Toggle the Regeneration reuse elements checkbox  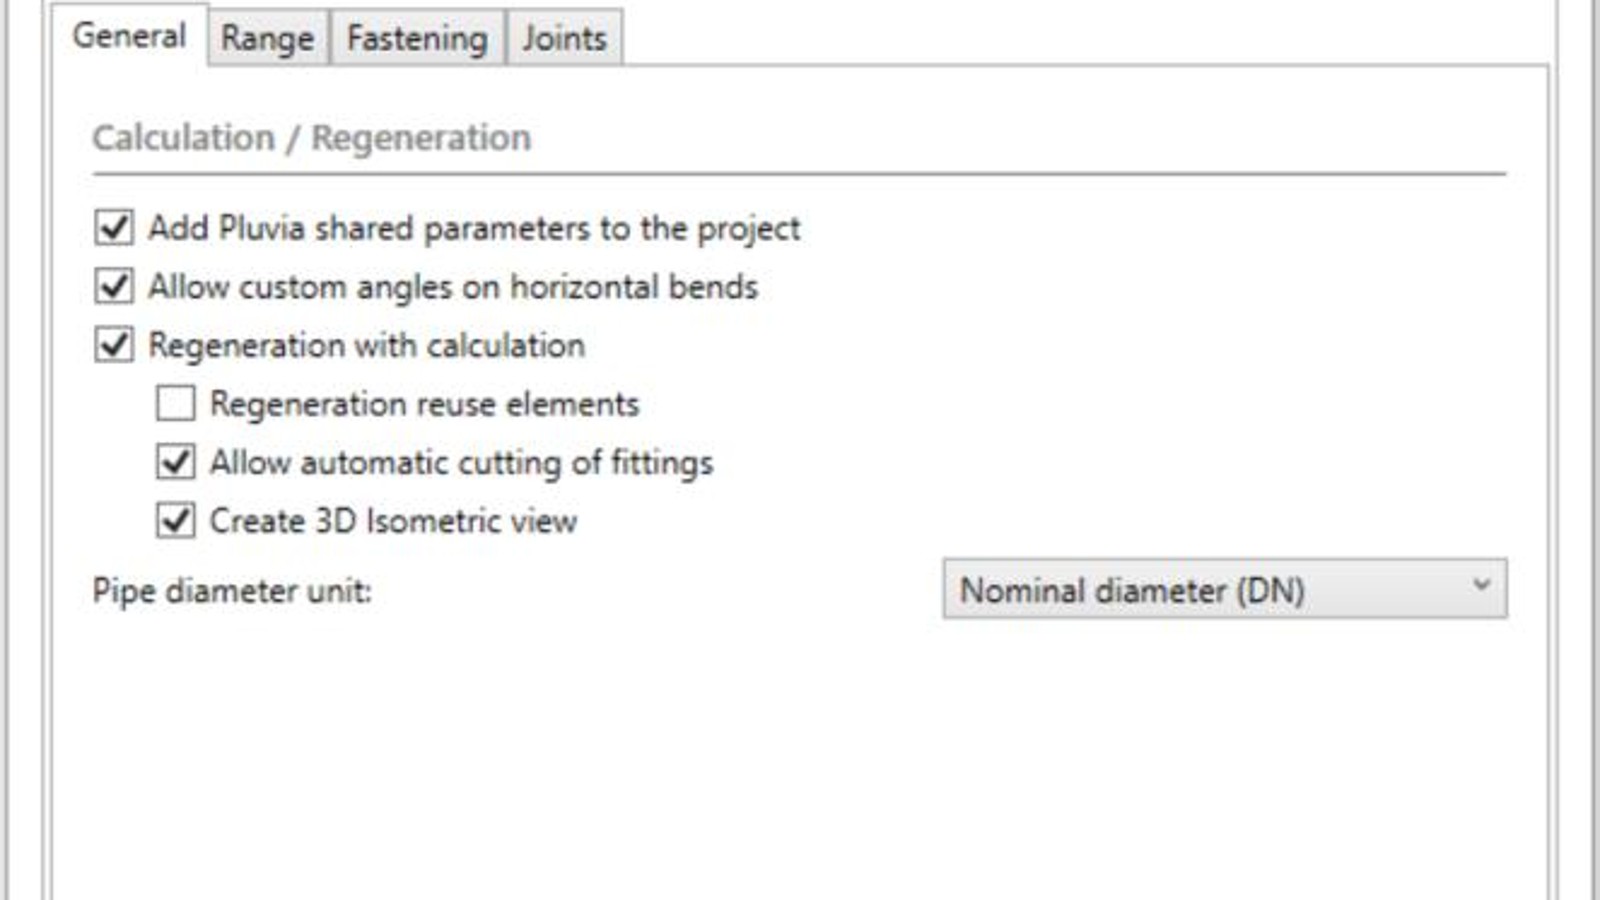(x=177, y=404)
